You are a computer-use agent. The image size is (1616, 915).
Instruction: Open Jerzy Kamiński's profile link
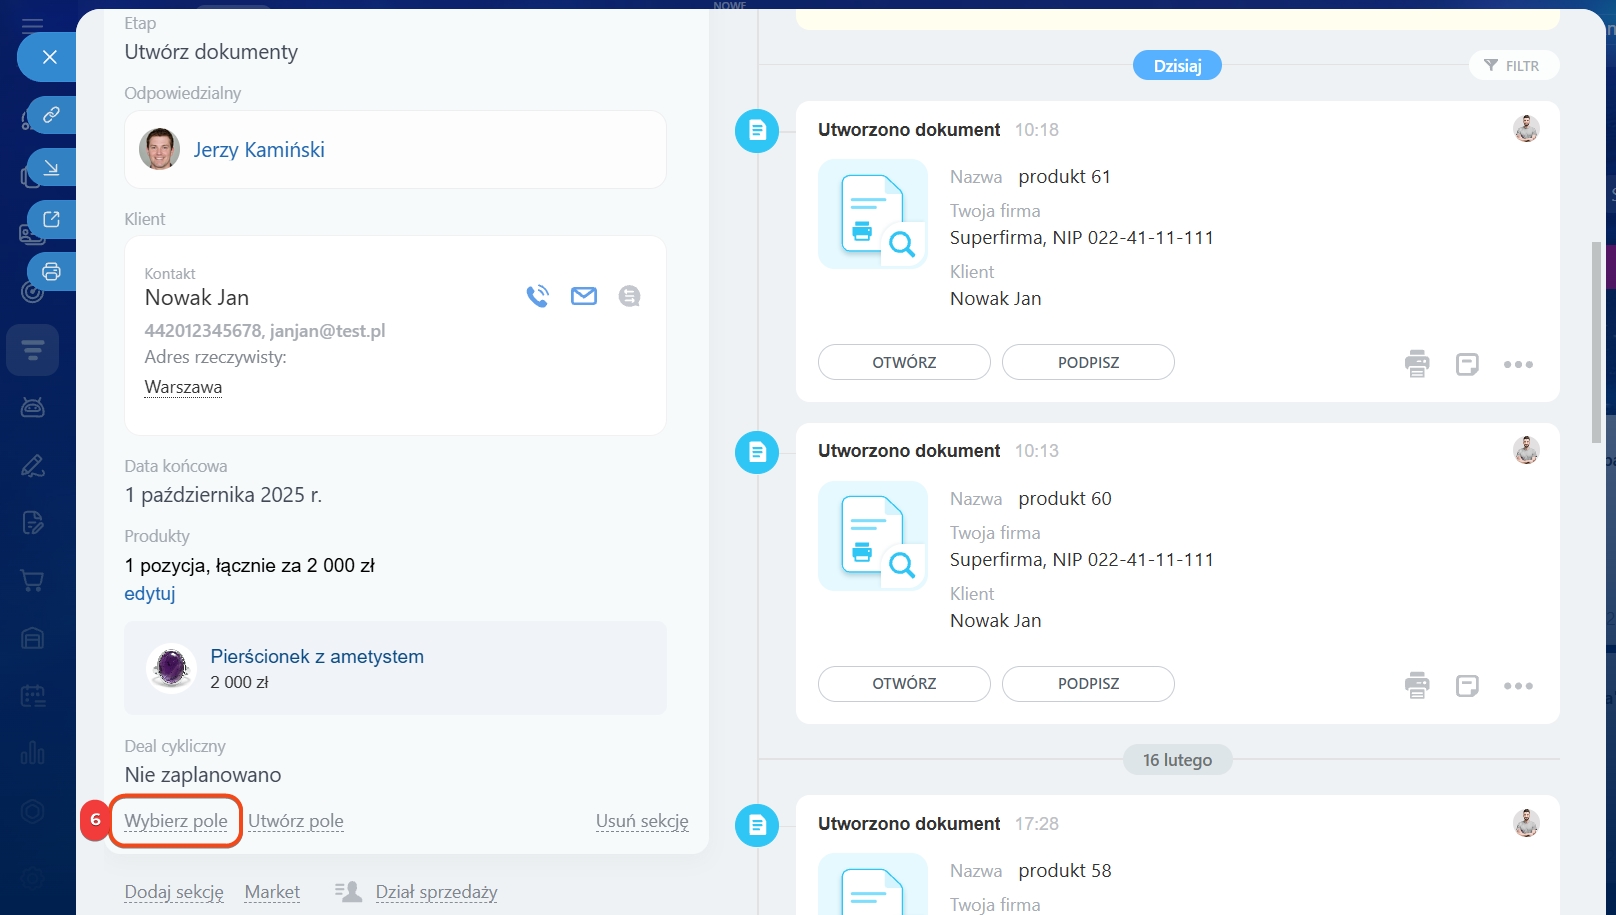pyautogui.click(x=259, y=150)
